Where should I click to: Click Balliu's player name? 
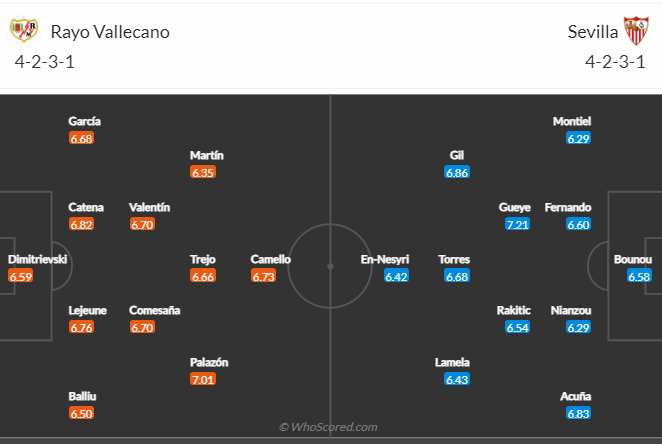tap(82, 396)
